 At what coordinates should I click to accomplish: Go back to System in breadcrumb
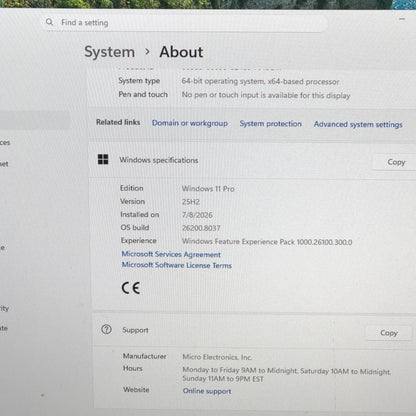pos(109,52)
